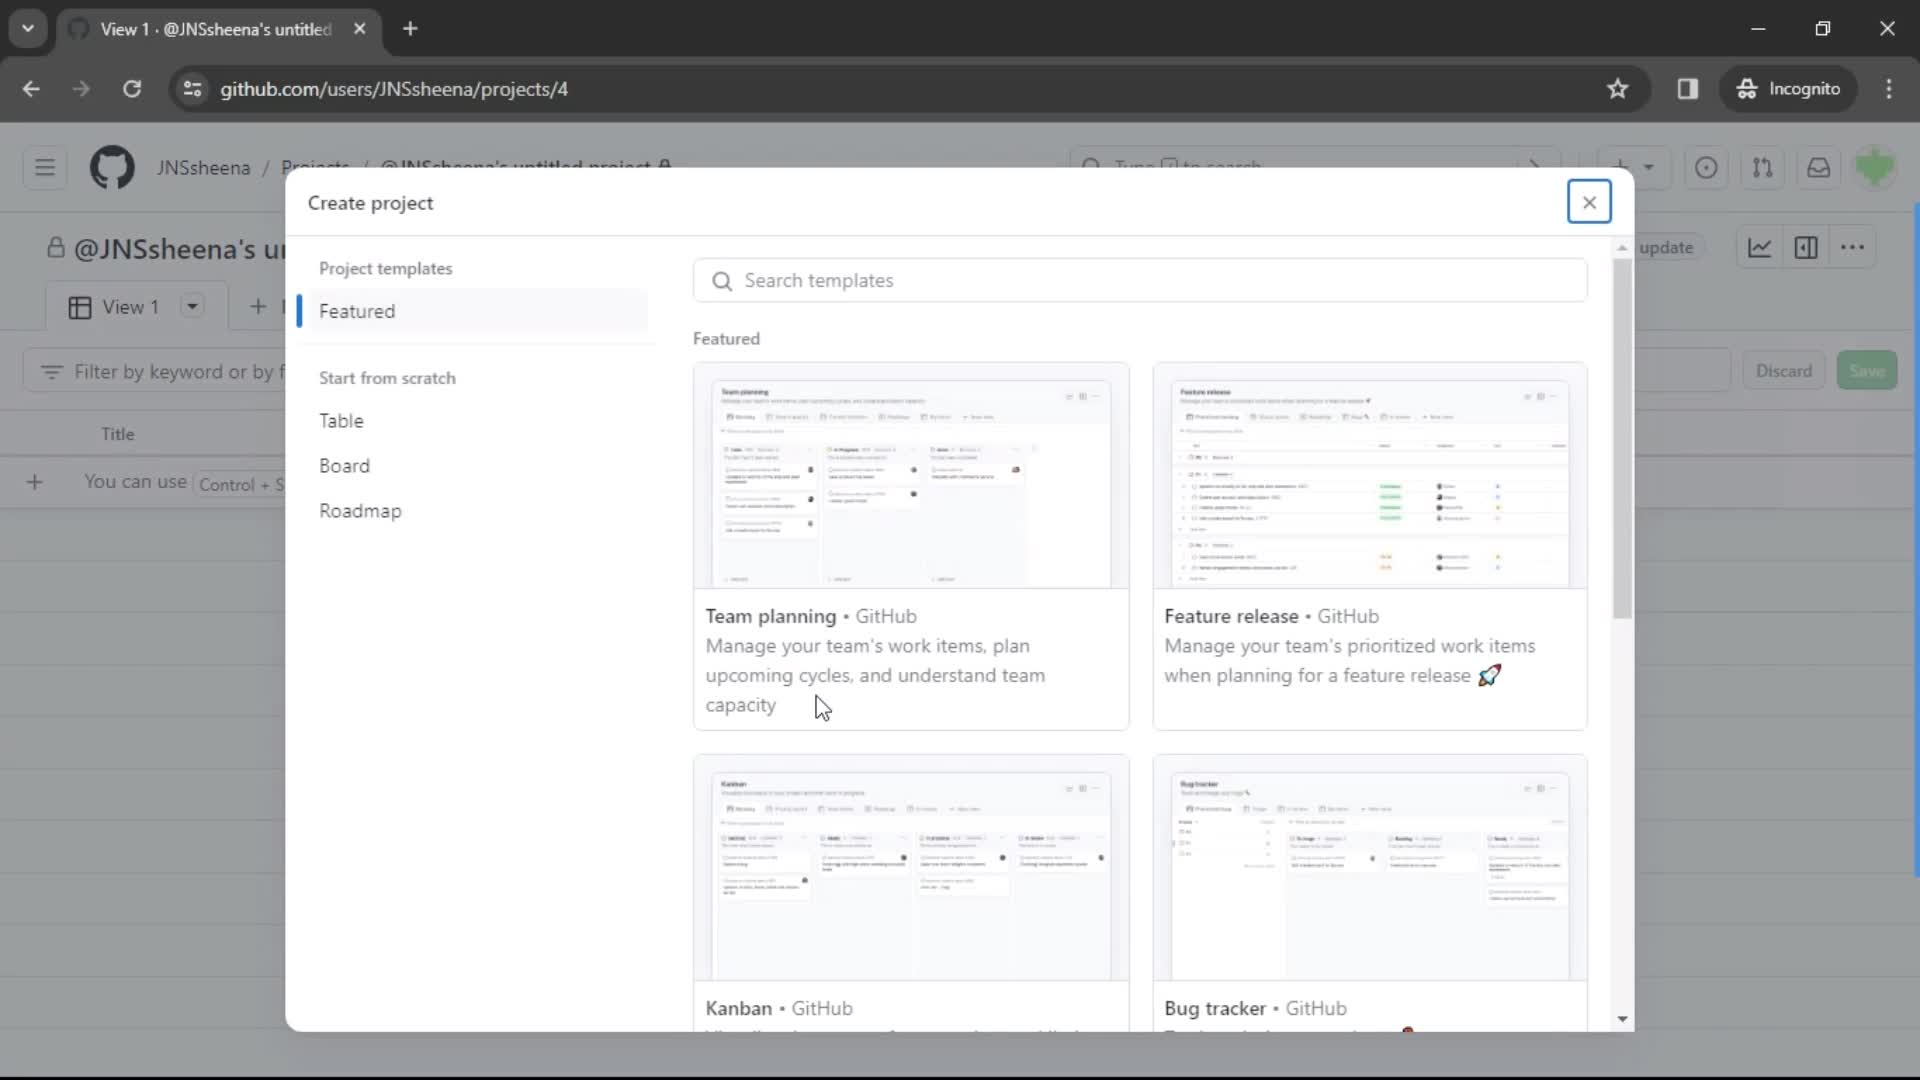Select the Featured templates category
This screenshot has height=1080, width=1920.
473,311
